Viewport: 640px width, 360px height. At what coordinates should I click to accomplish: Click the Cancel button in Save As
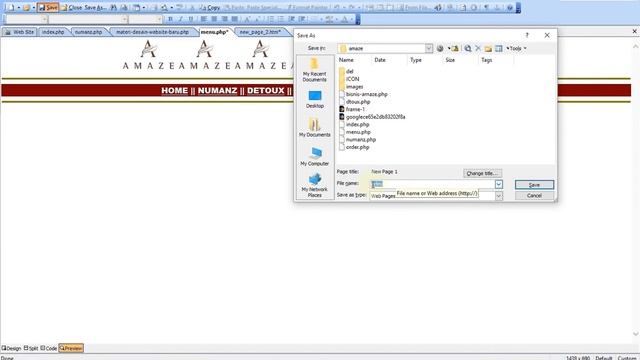click(x=534, y=196)
